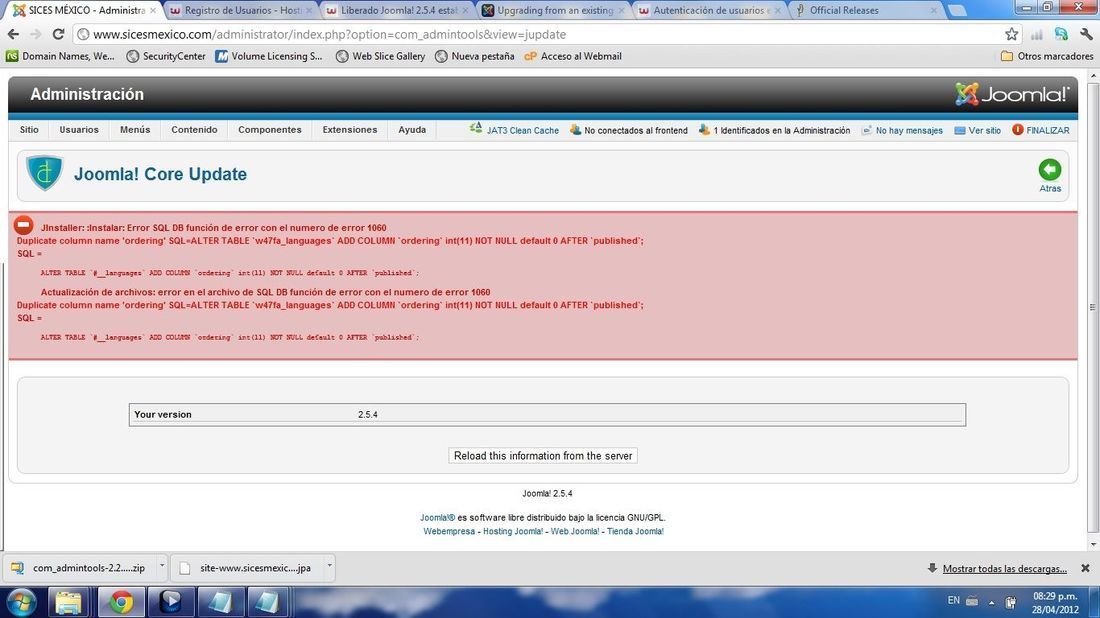Run JAT3 Clean Cache
Viewport: 1100px width, 618px height.
coord(515,130)
